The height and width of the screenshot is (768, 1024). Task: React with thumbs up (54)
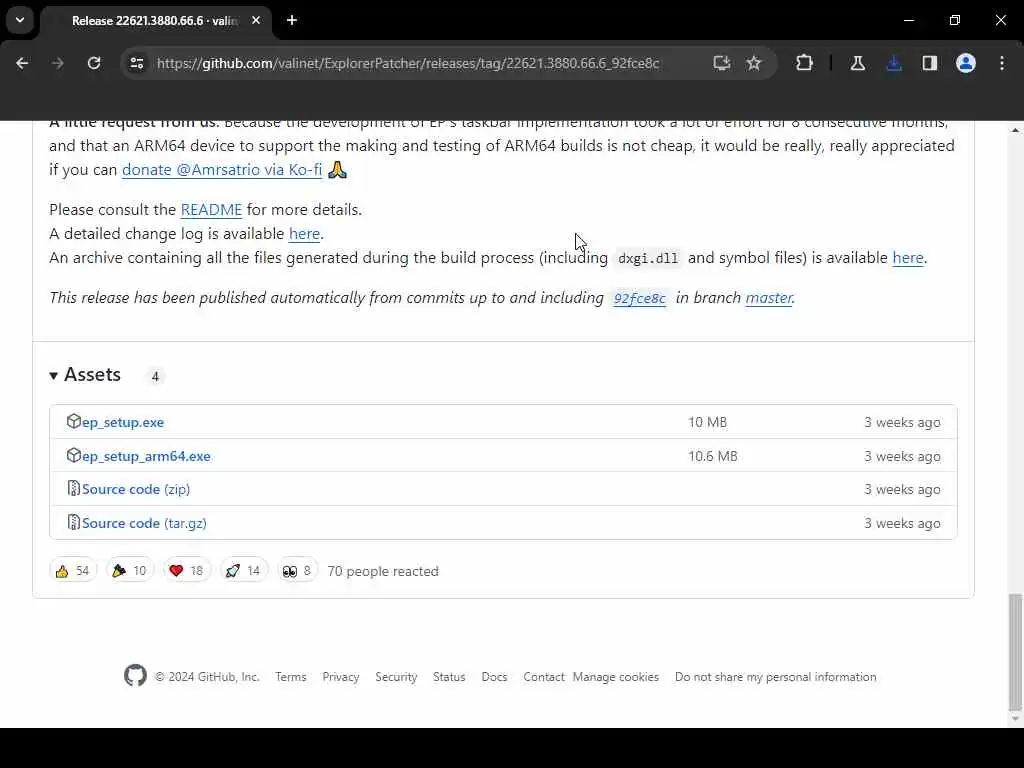click(x=72, y=571)
